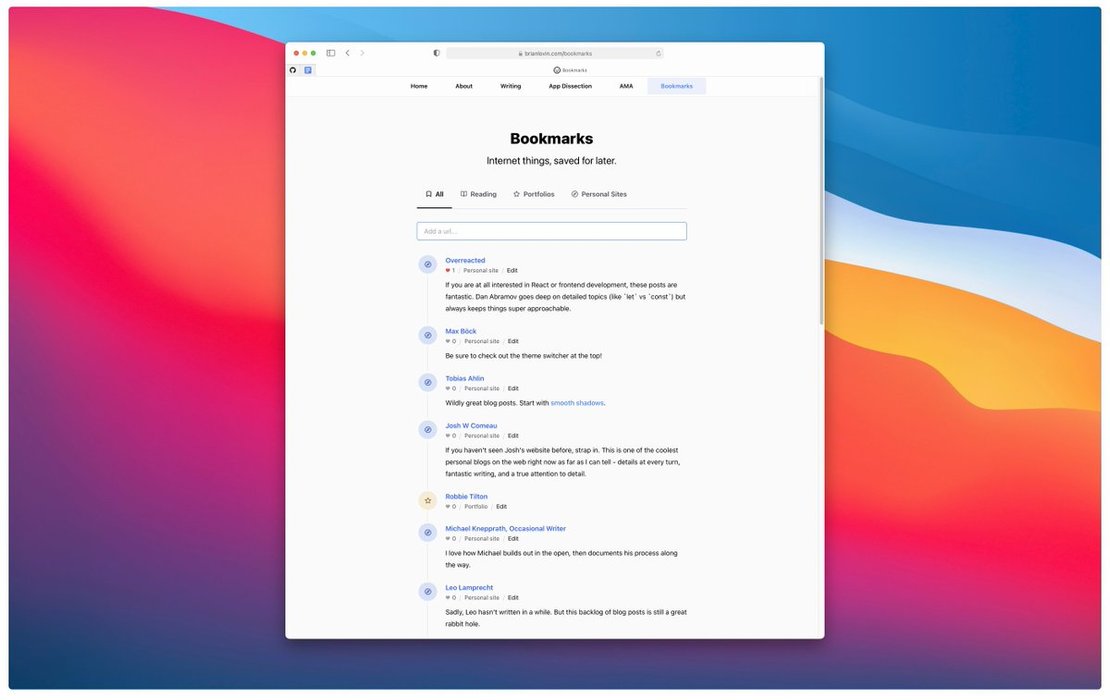
Task: Focus the Add a url input field
Action: click(x=551, y=231)
